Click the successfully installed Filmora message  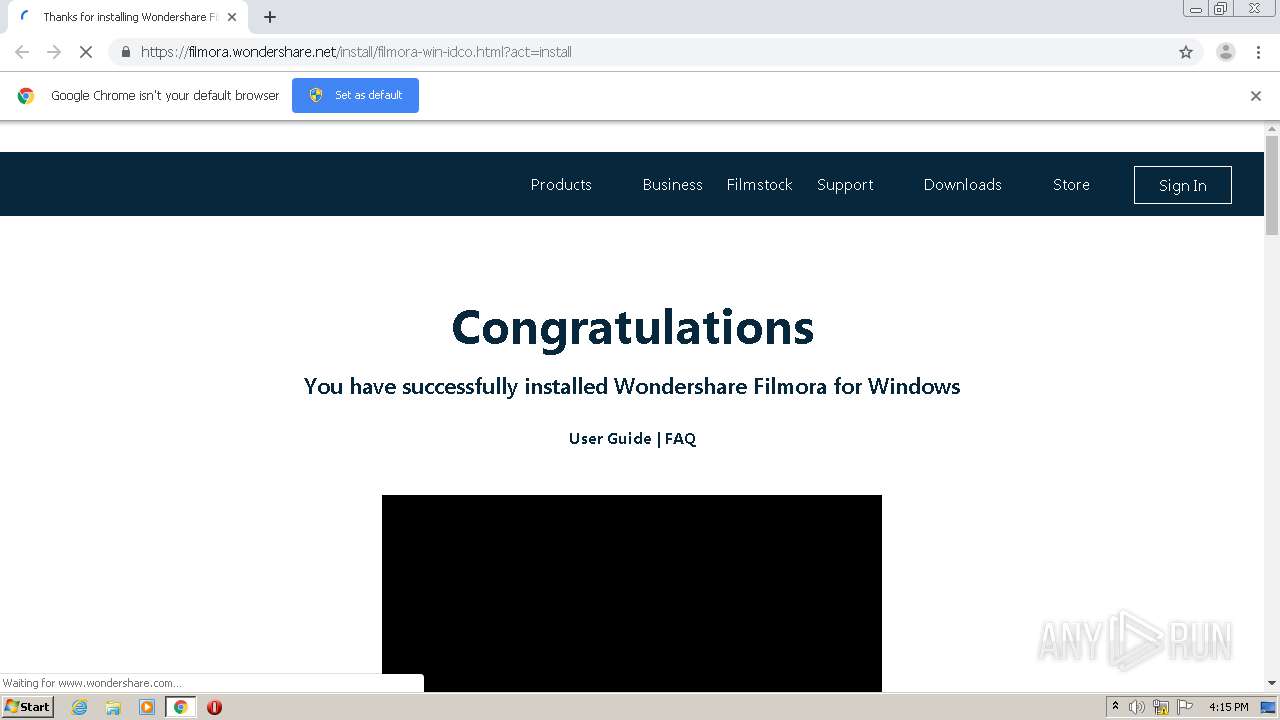pyautogui.click(x=632, y=386)
